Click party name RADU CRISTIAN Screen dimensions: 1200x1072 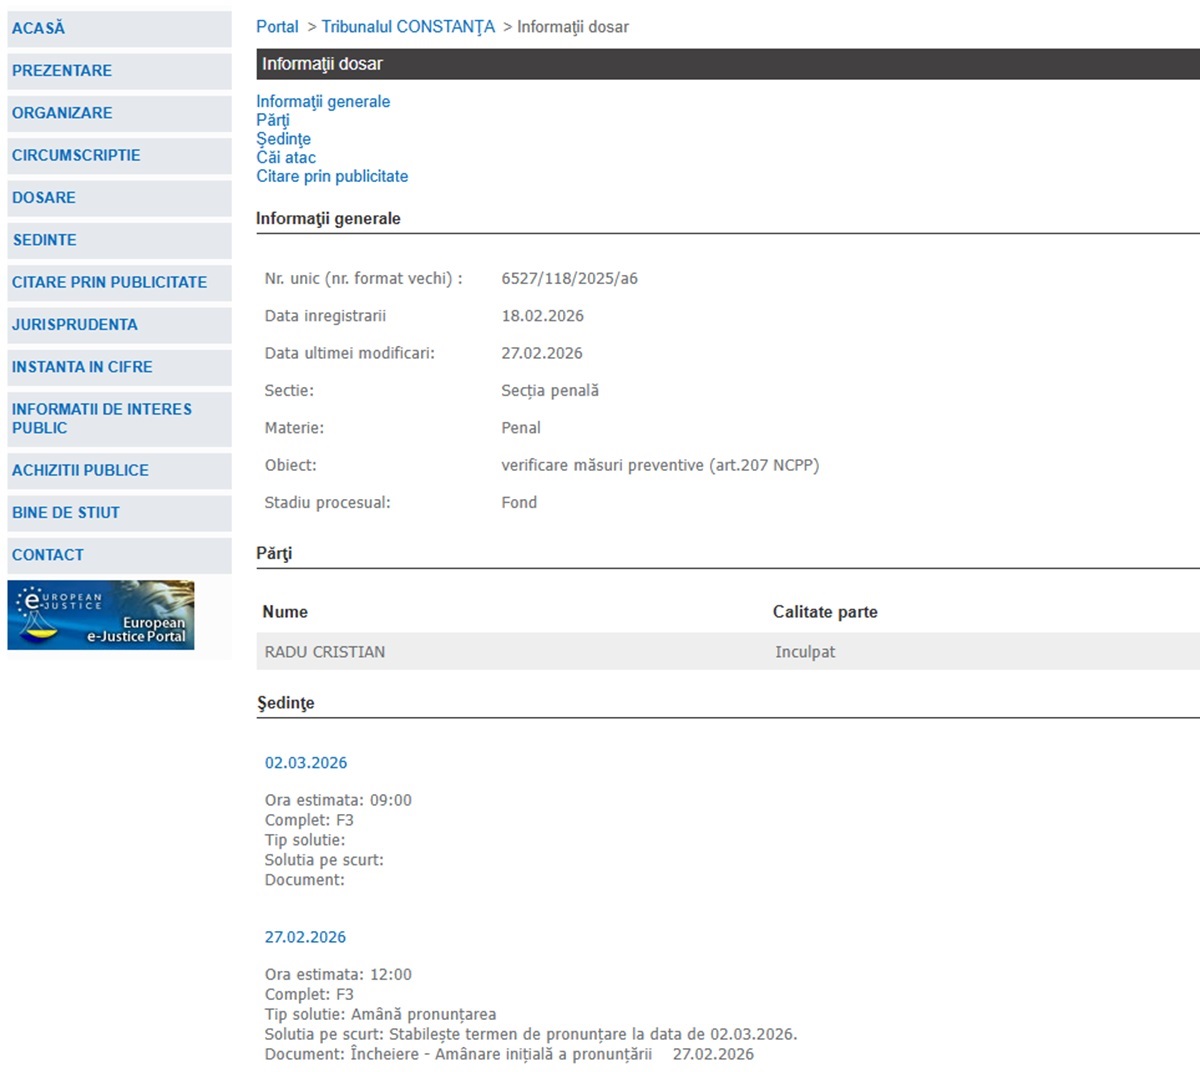pos(325,652)
